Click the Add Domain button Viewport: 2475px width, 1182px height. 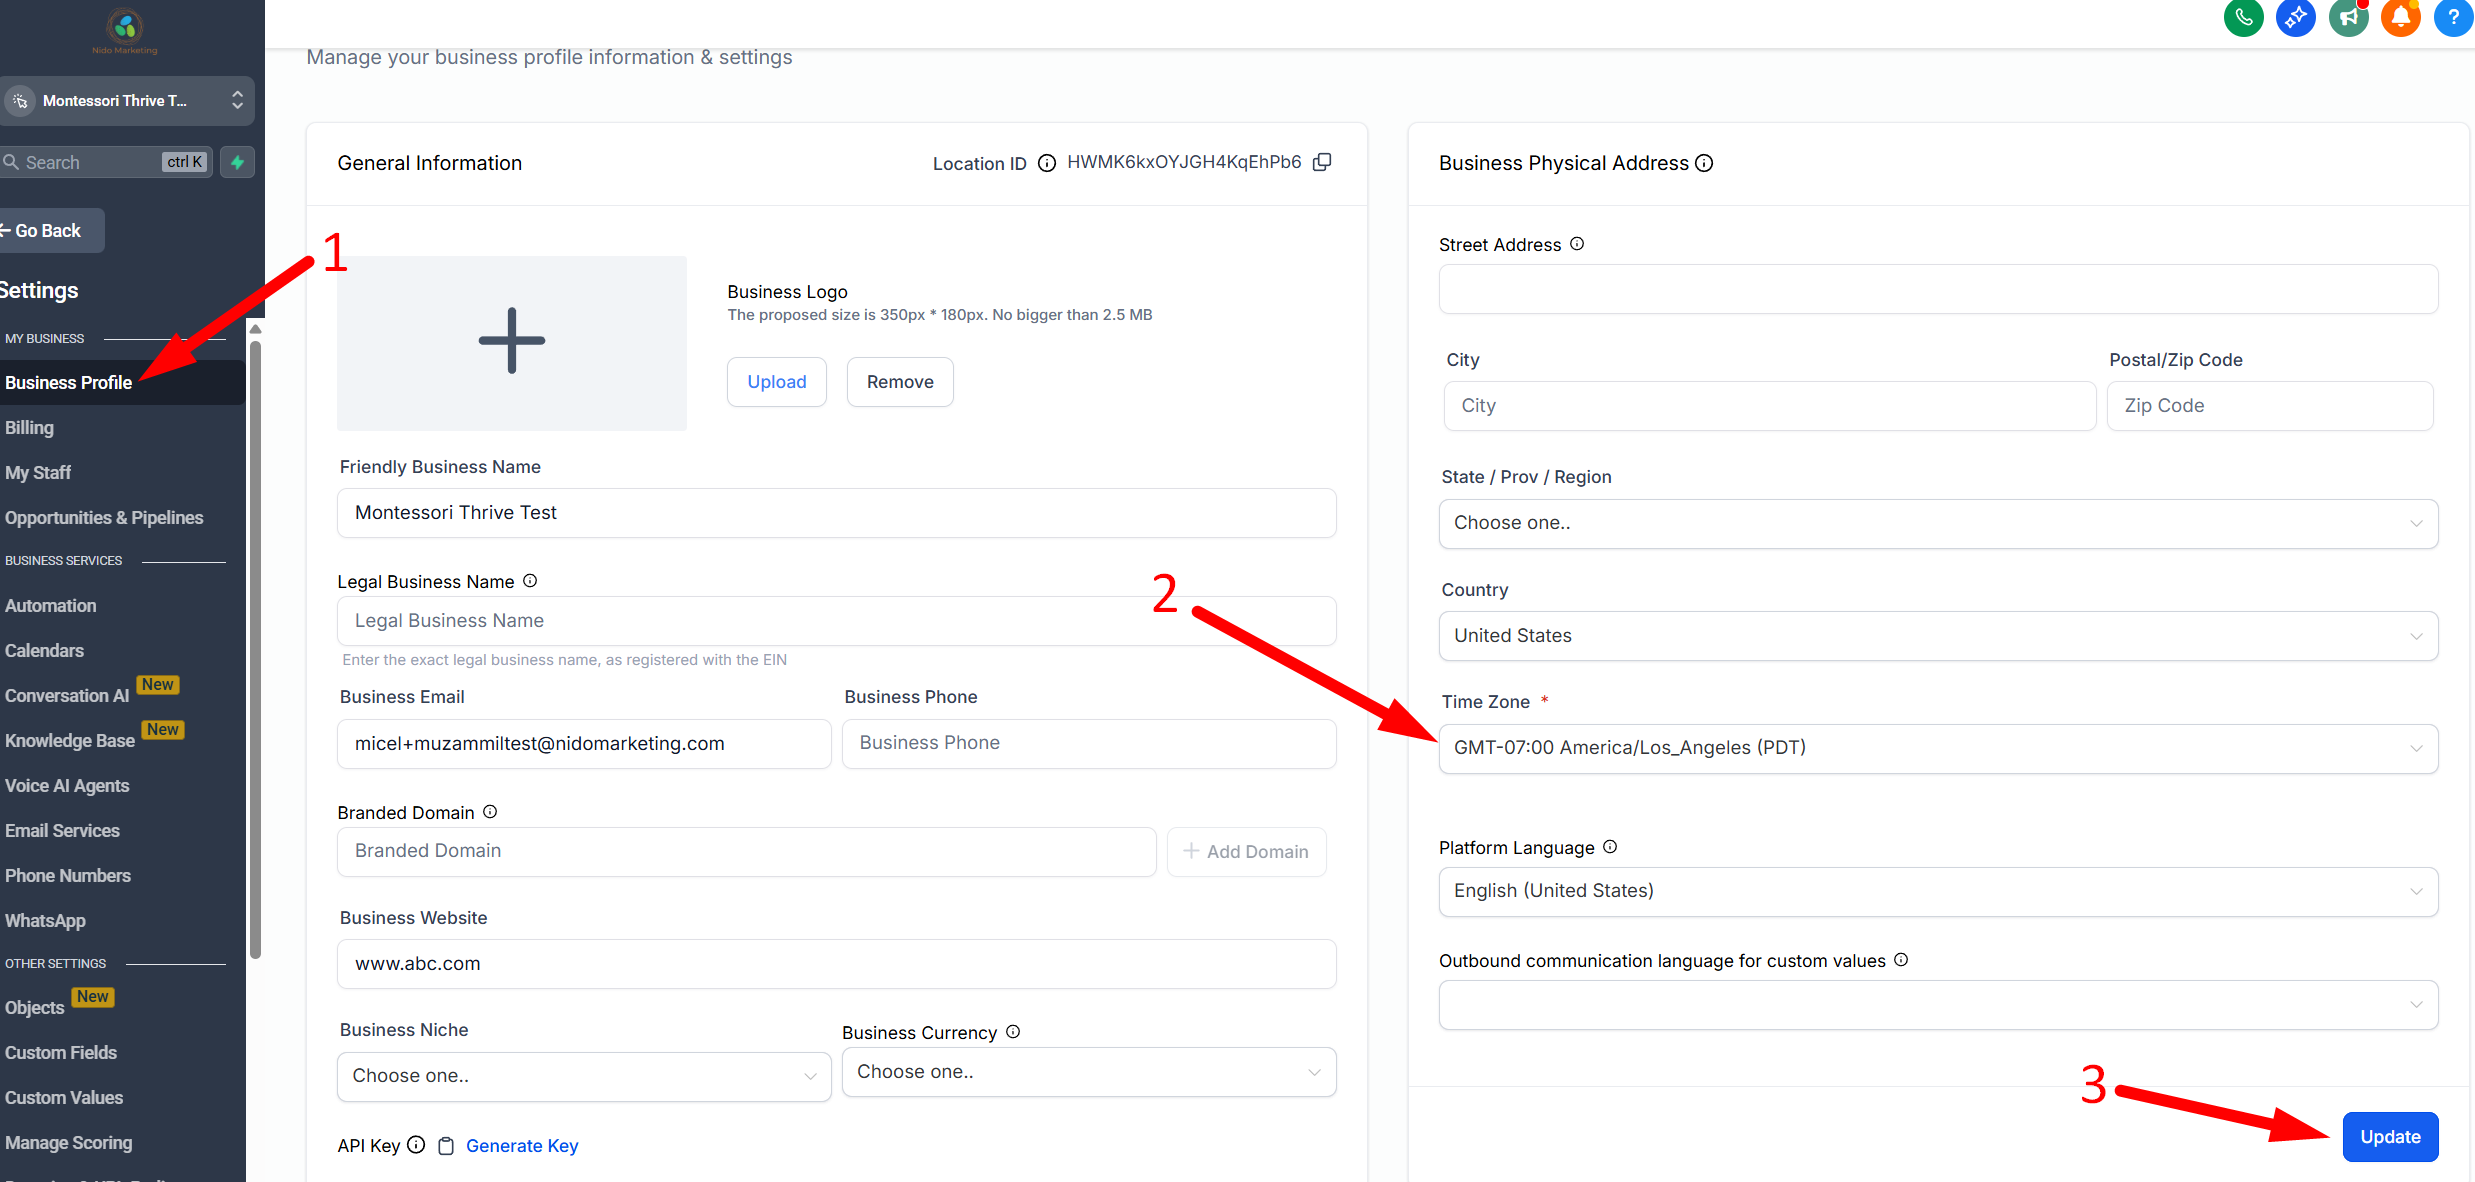(1246, 852)
